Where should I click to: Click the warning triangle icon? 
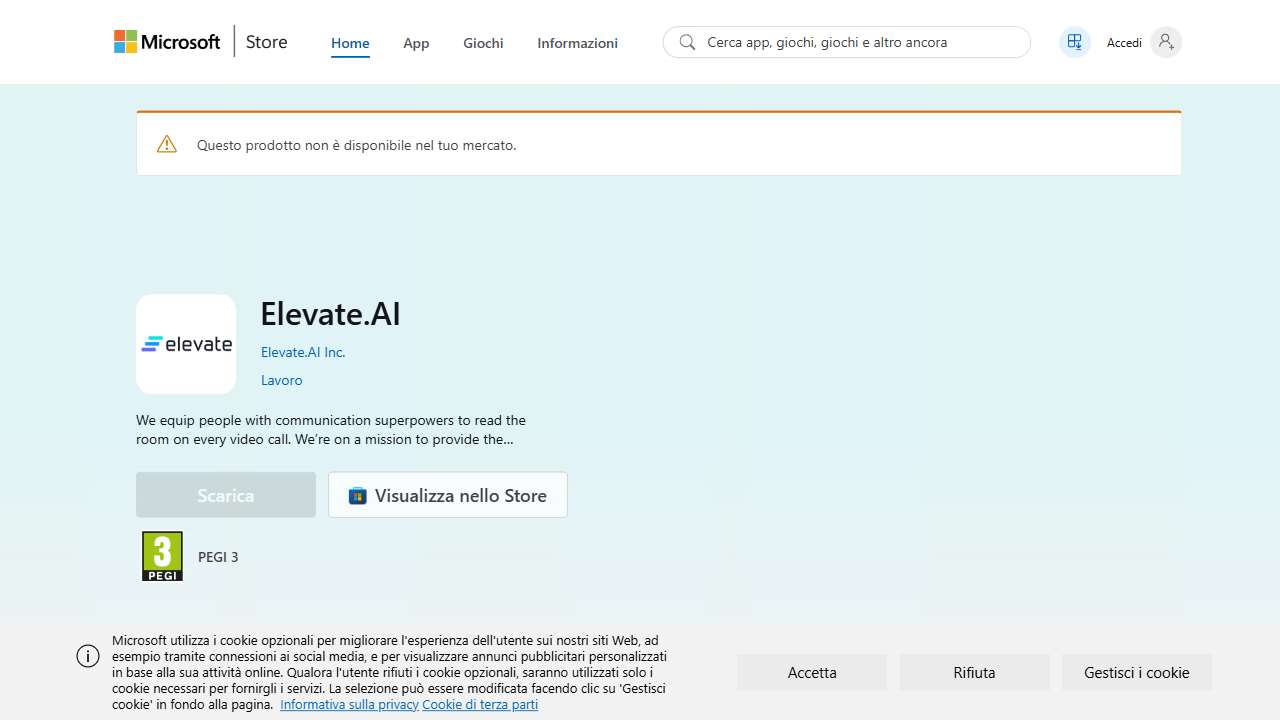coord(166,143)
